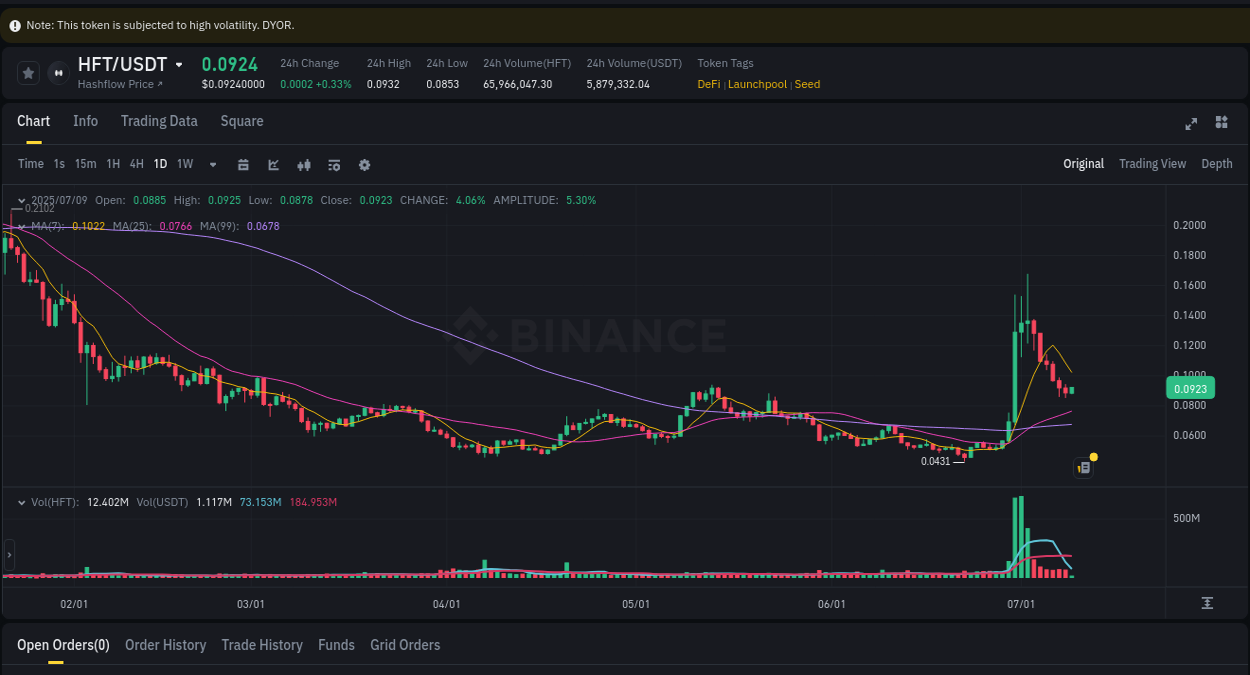The height and width of the screenshot is (675, 1250).
Task: Open the HFT/USDT pair selector dropdown
Action: [x=179, y=64]
